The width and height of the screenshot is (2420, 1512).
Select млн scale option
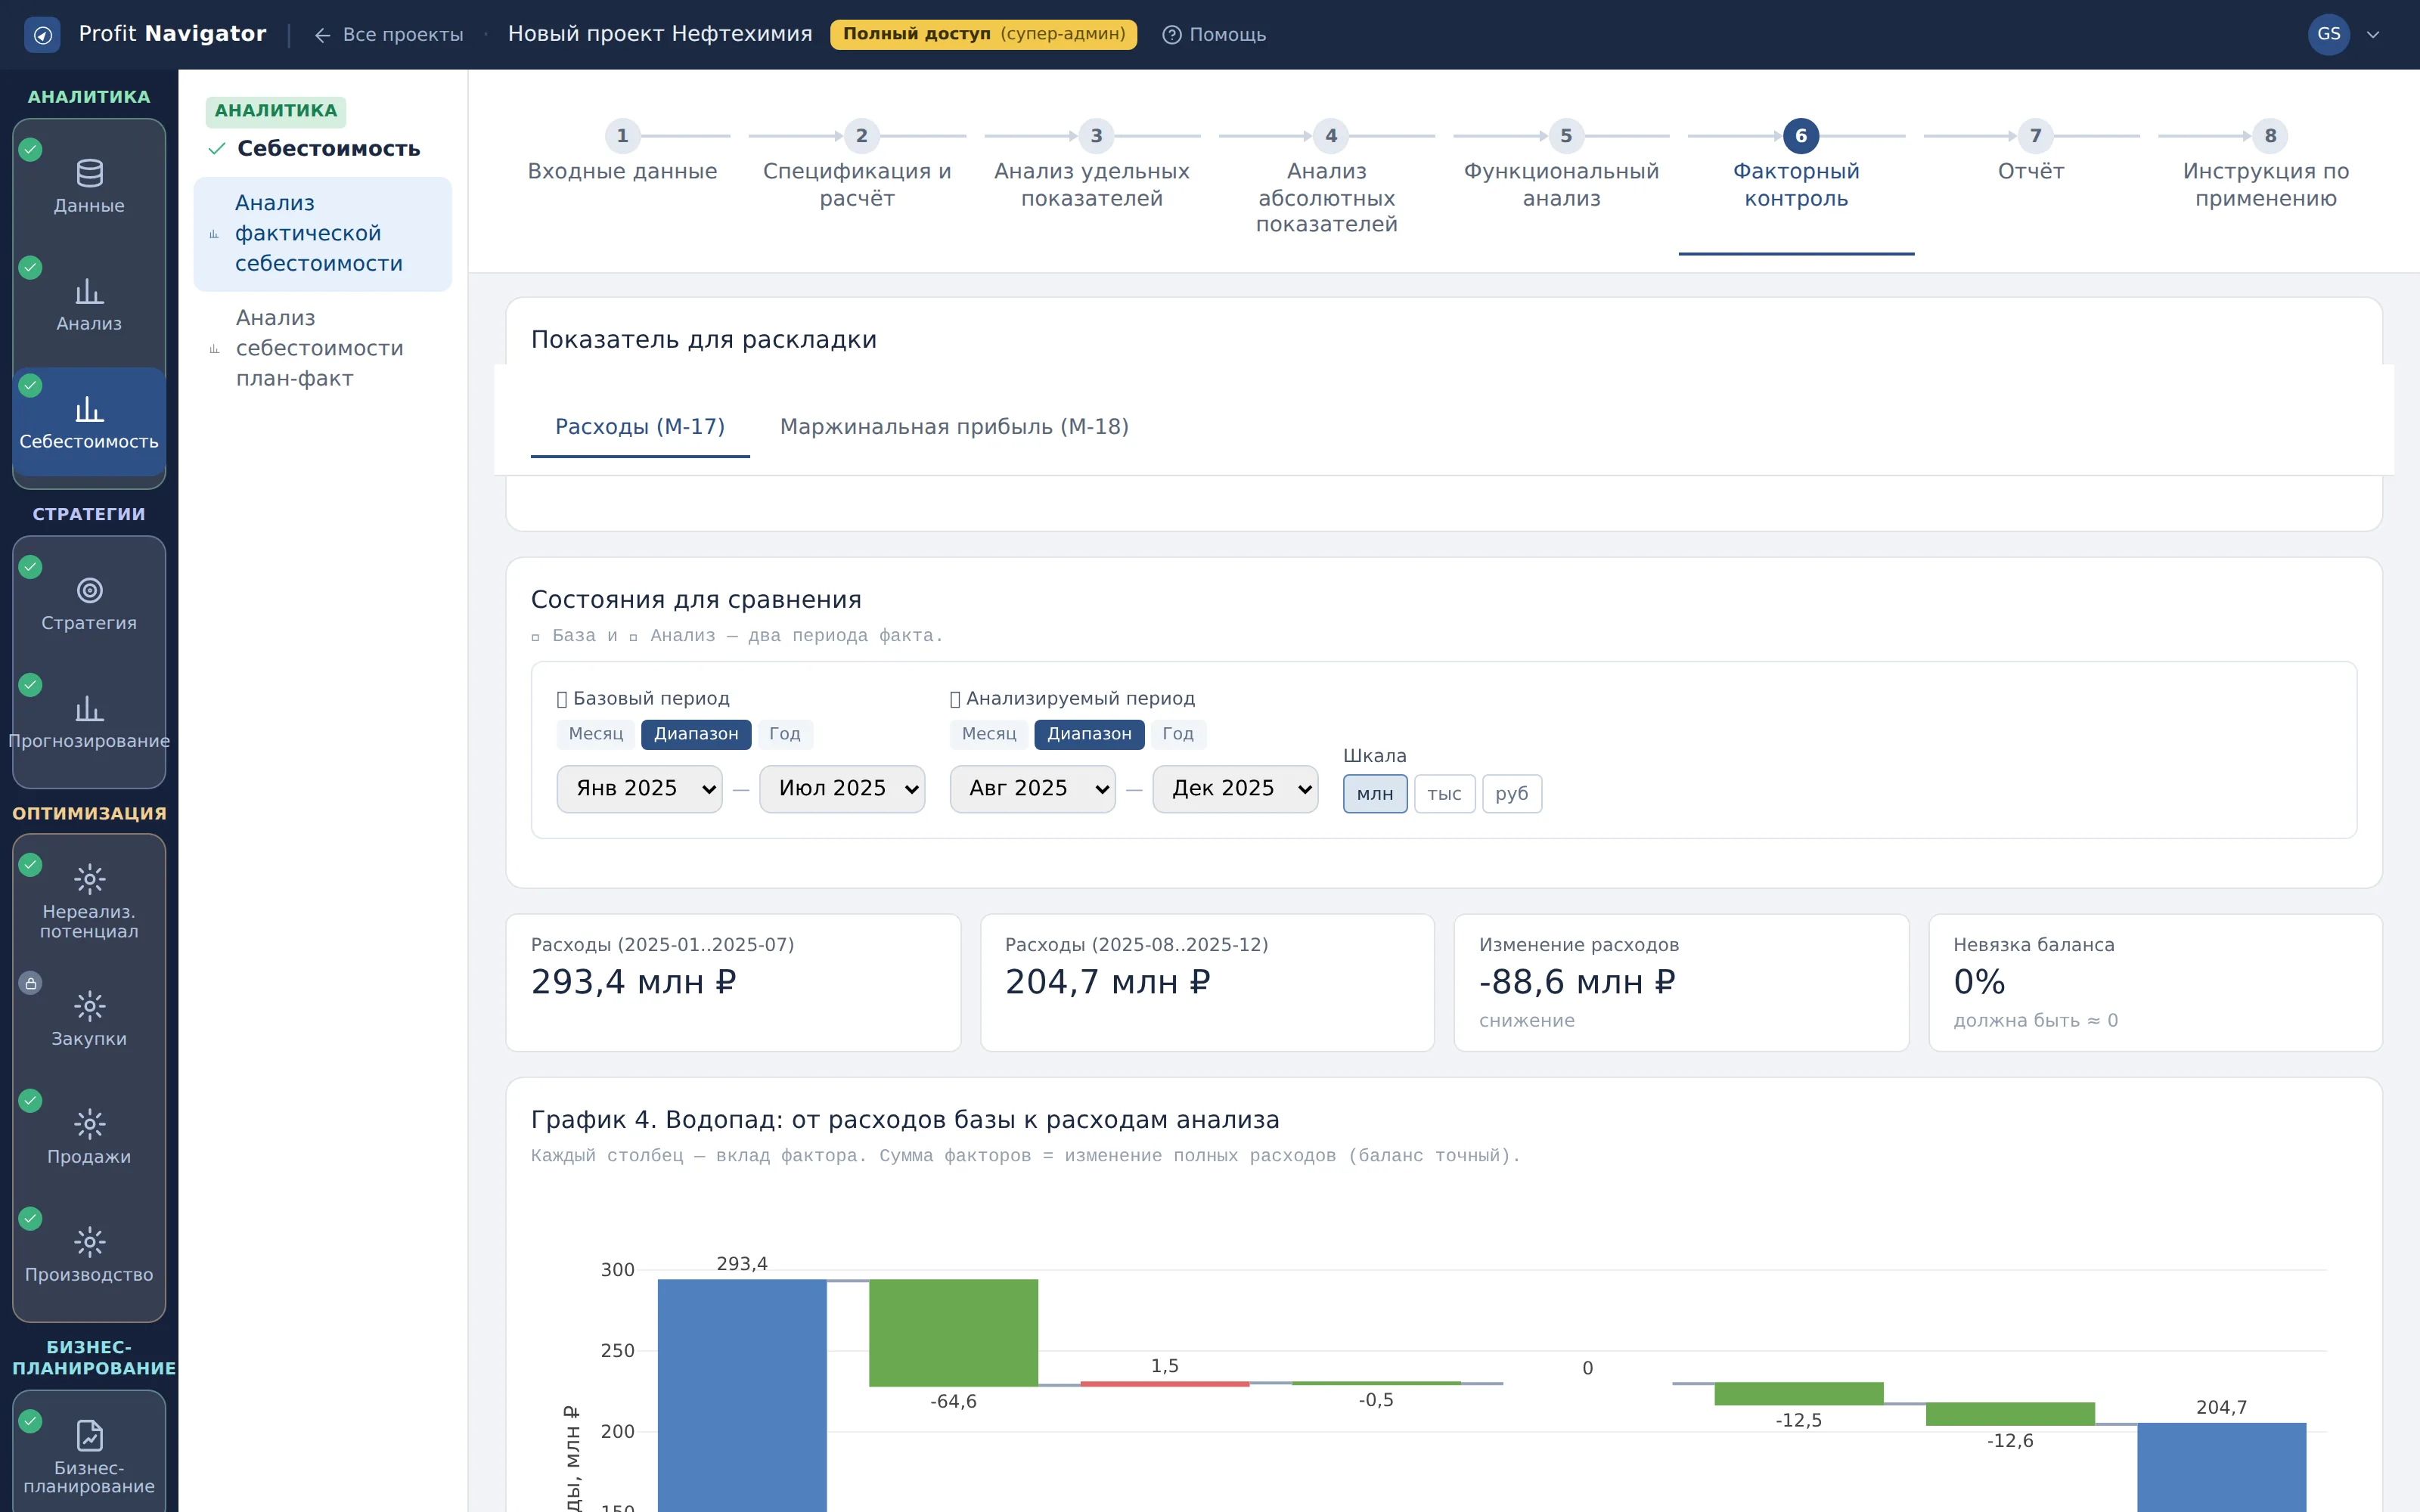1375,794
